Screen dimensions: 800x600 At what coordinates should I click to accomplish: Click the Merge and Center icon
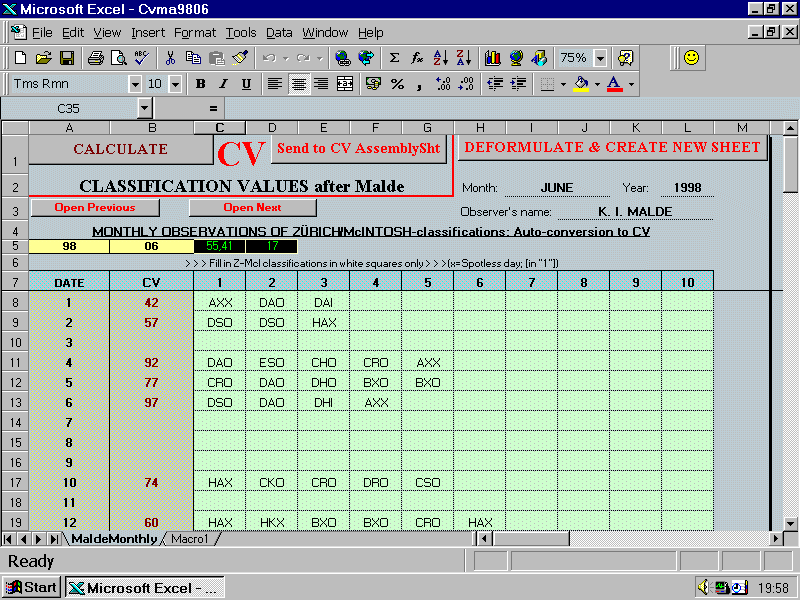[x=345, y=84]
